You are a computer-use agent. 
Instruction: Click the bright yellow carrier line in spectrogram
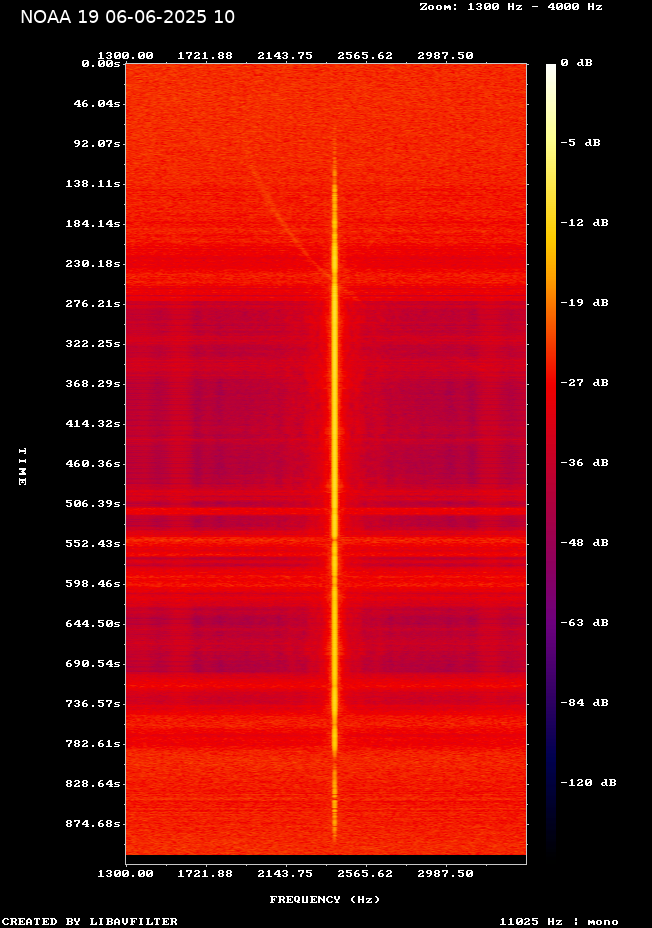tap(335, 482)
